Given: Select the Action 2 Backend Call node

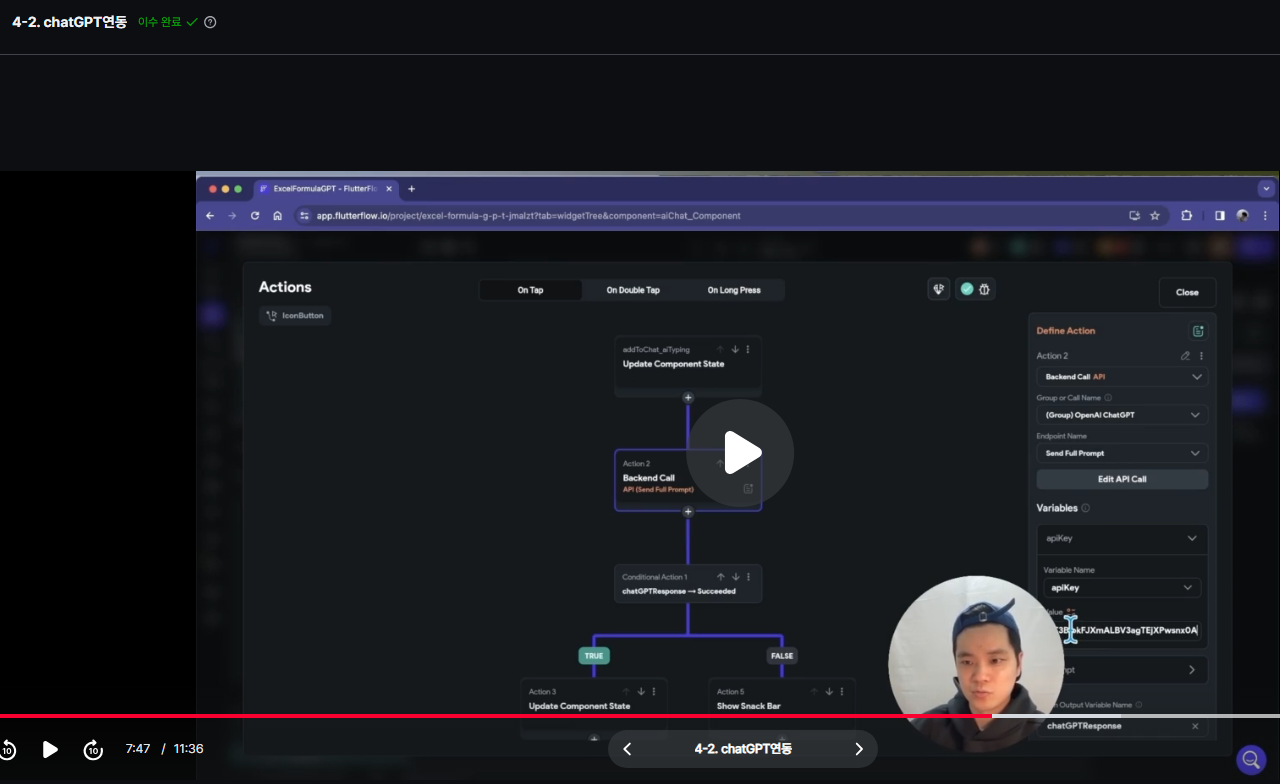Looking at the screenshot, I should click(688, 480).
